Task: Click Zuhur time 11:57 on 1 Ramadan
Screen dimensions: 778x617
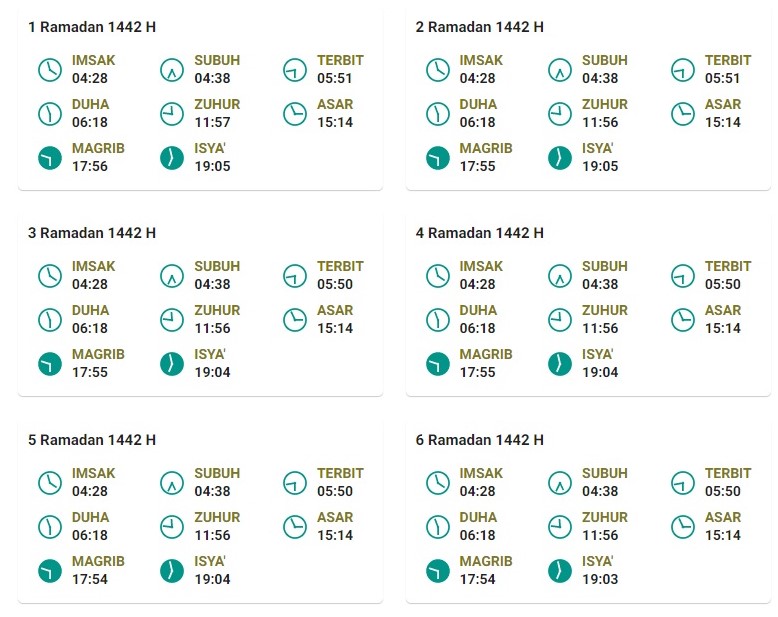Action: point(212,122)
